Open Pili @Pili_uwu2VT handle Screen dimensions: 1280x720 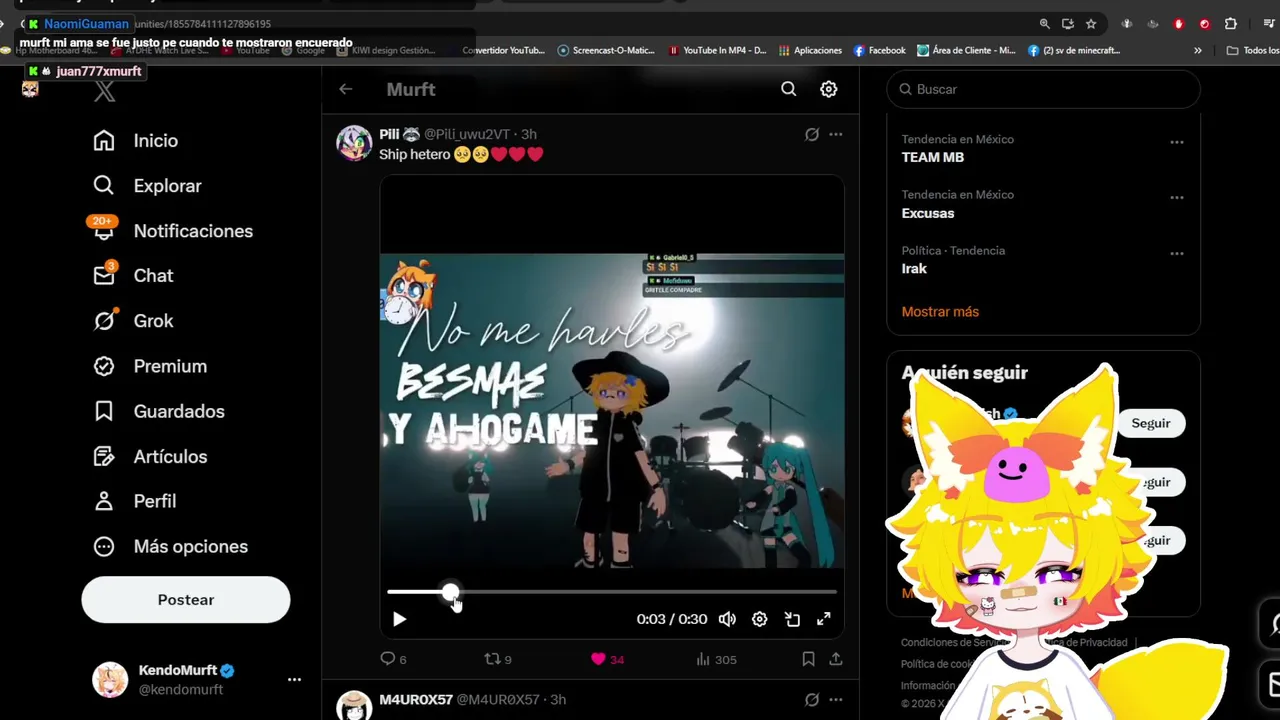pyautogui.click(x=467, y=134)
